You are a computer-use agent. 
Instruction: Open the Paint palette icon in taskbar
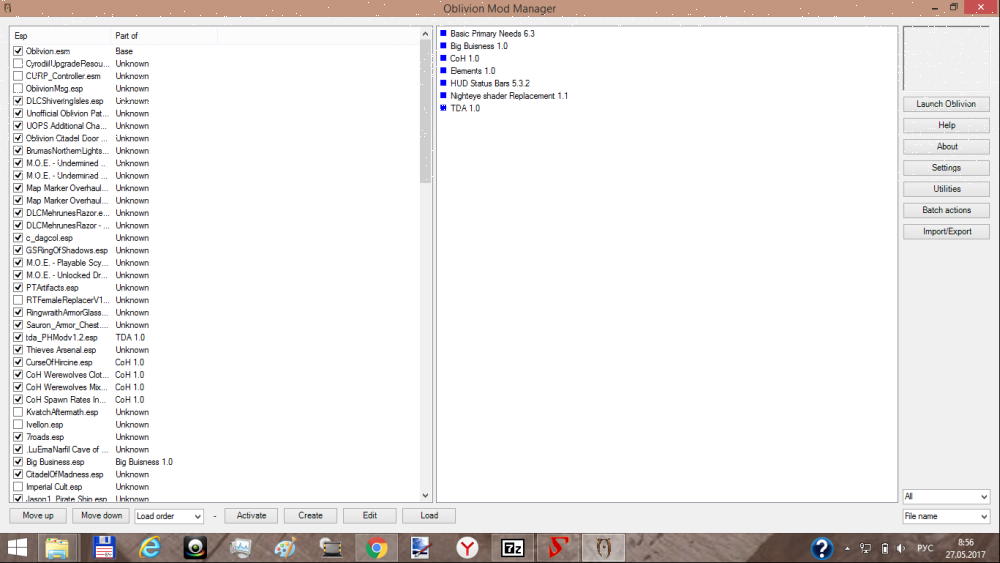(x=285, y=548)
